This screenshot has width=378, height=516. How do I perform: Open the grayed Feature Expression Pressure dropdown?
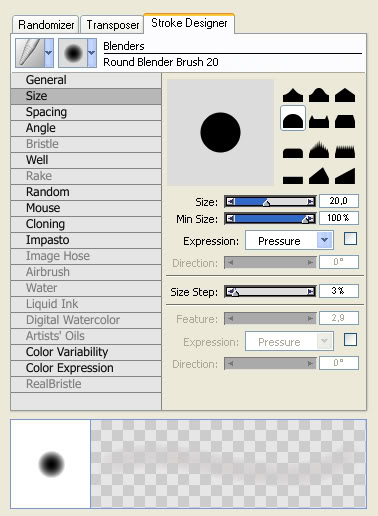[289, 341]
